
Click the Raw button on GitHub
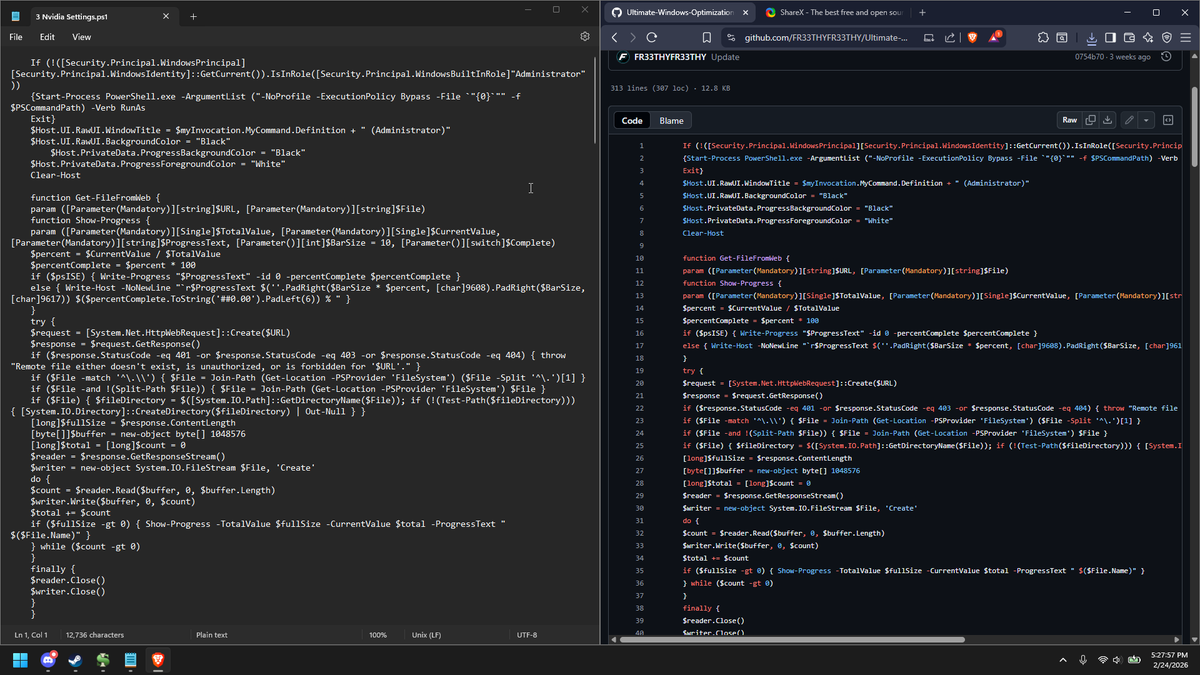(1069, 120)
